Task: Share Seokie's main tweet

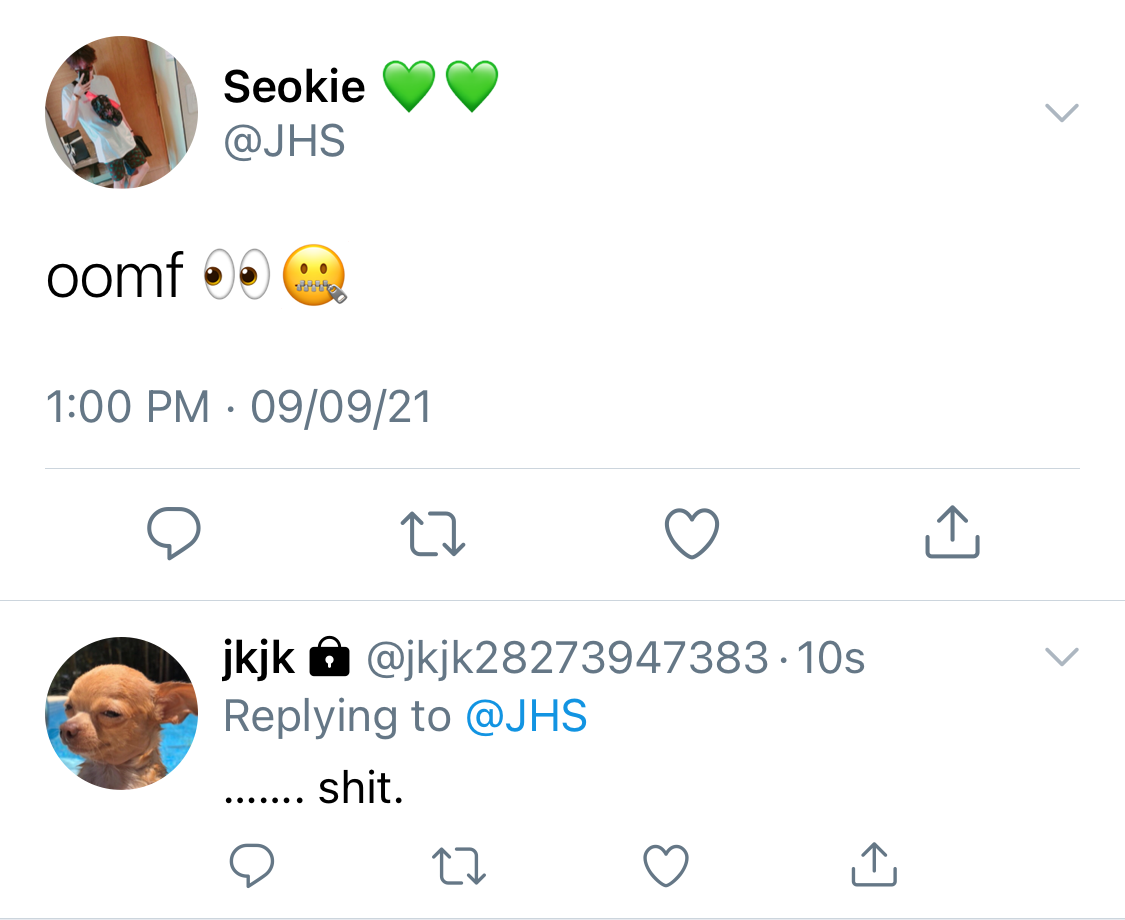Action: pyautogui.click(x=952, y=532)
